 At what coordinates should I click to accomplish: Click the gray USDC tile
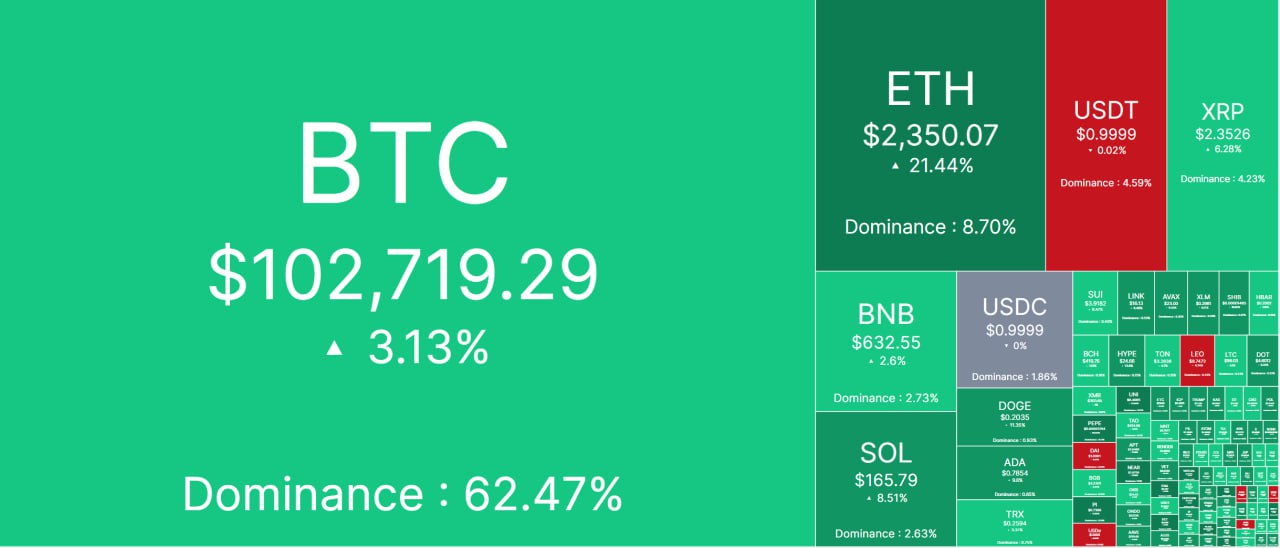point(1014,329)
